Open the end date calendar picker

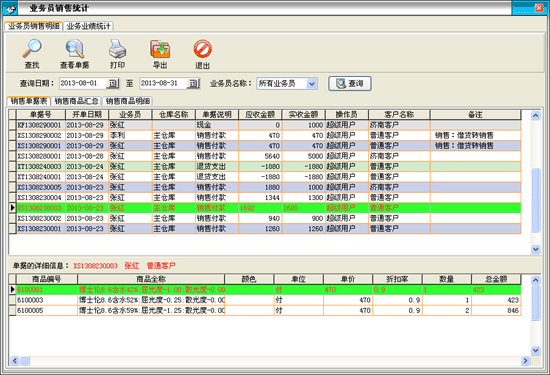(x=193, y=83)
